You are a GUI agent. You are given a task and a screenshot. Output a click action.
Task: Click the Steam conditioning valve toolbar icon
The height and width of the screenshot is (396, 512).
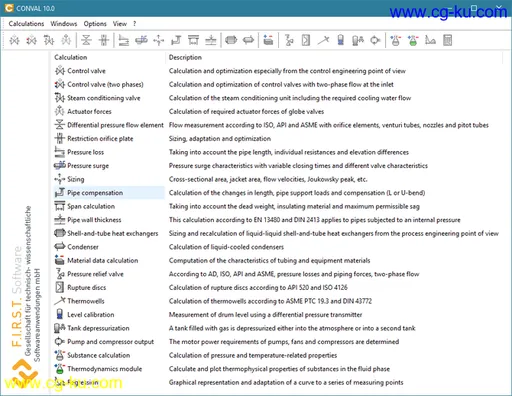[x=49, y=40]
